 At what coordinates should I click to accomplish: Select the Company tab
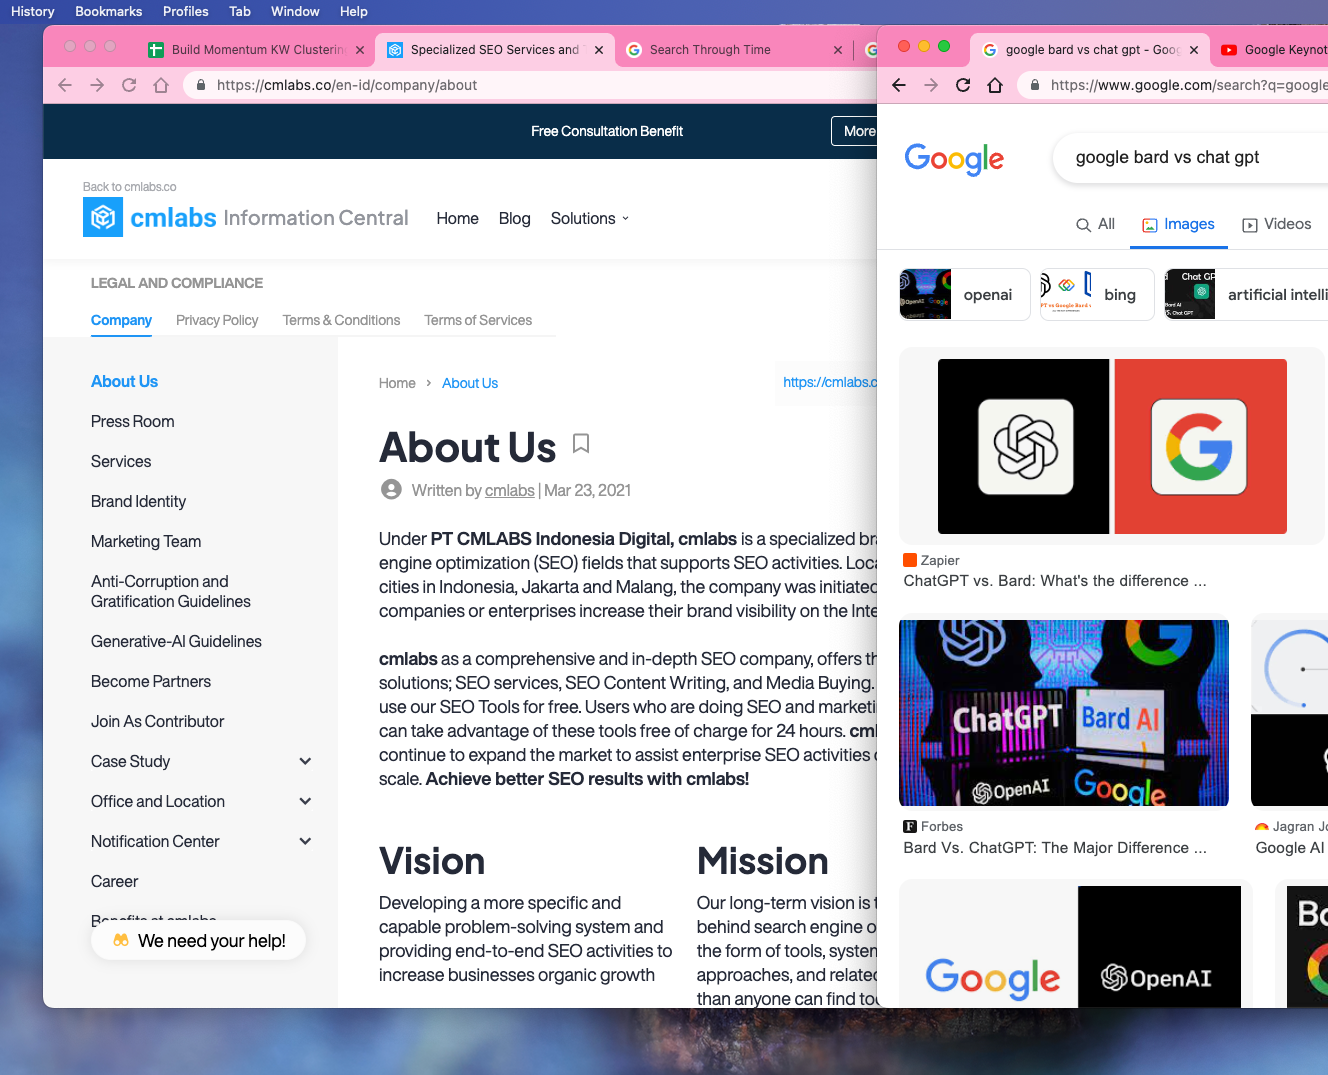[x=121, y=320]
